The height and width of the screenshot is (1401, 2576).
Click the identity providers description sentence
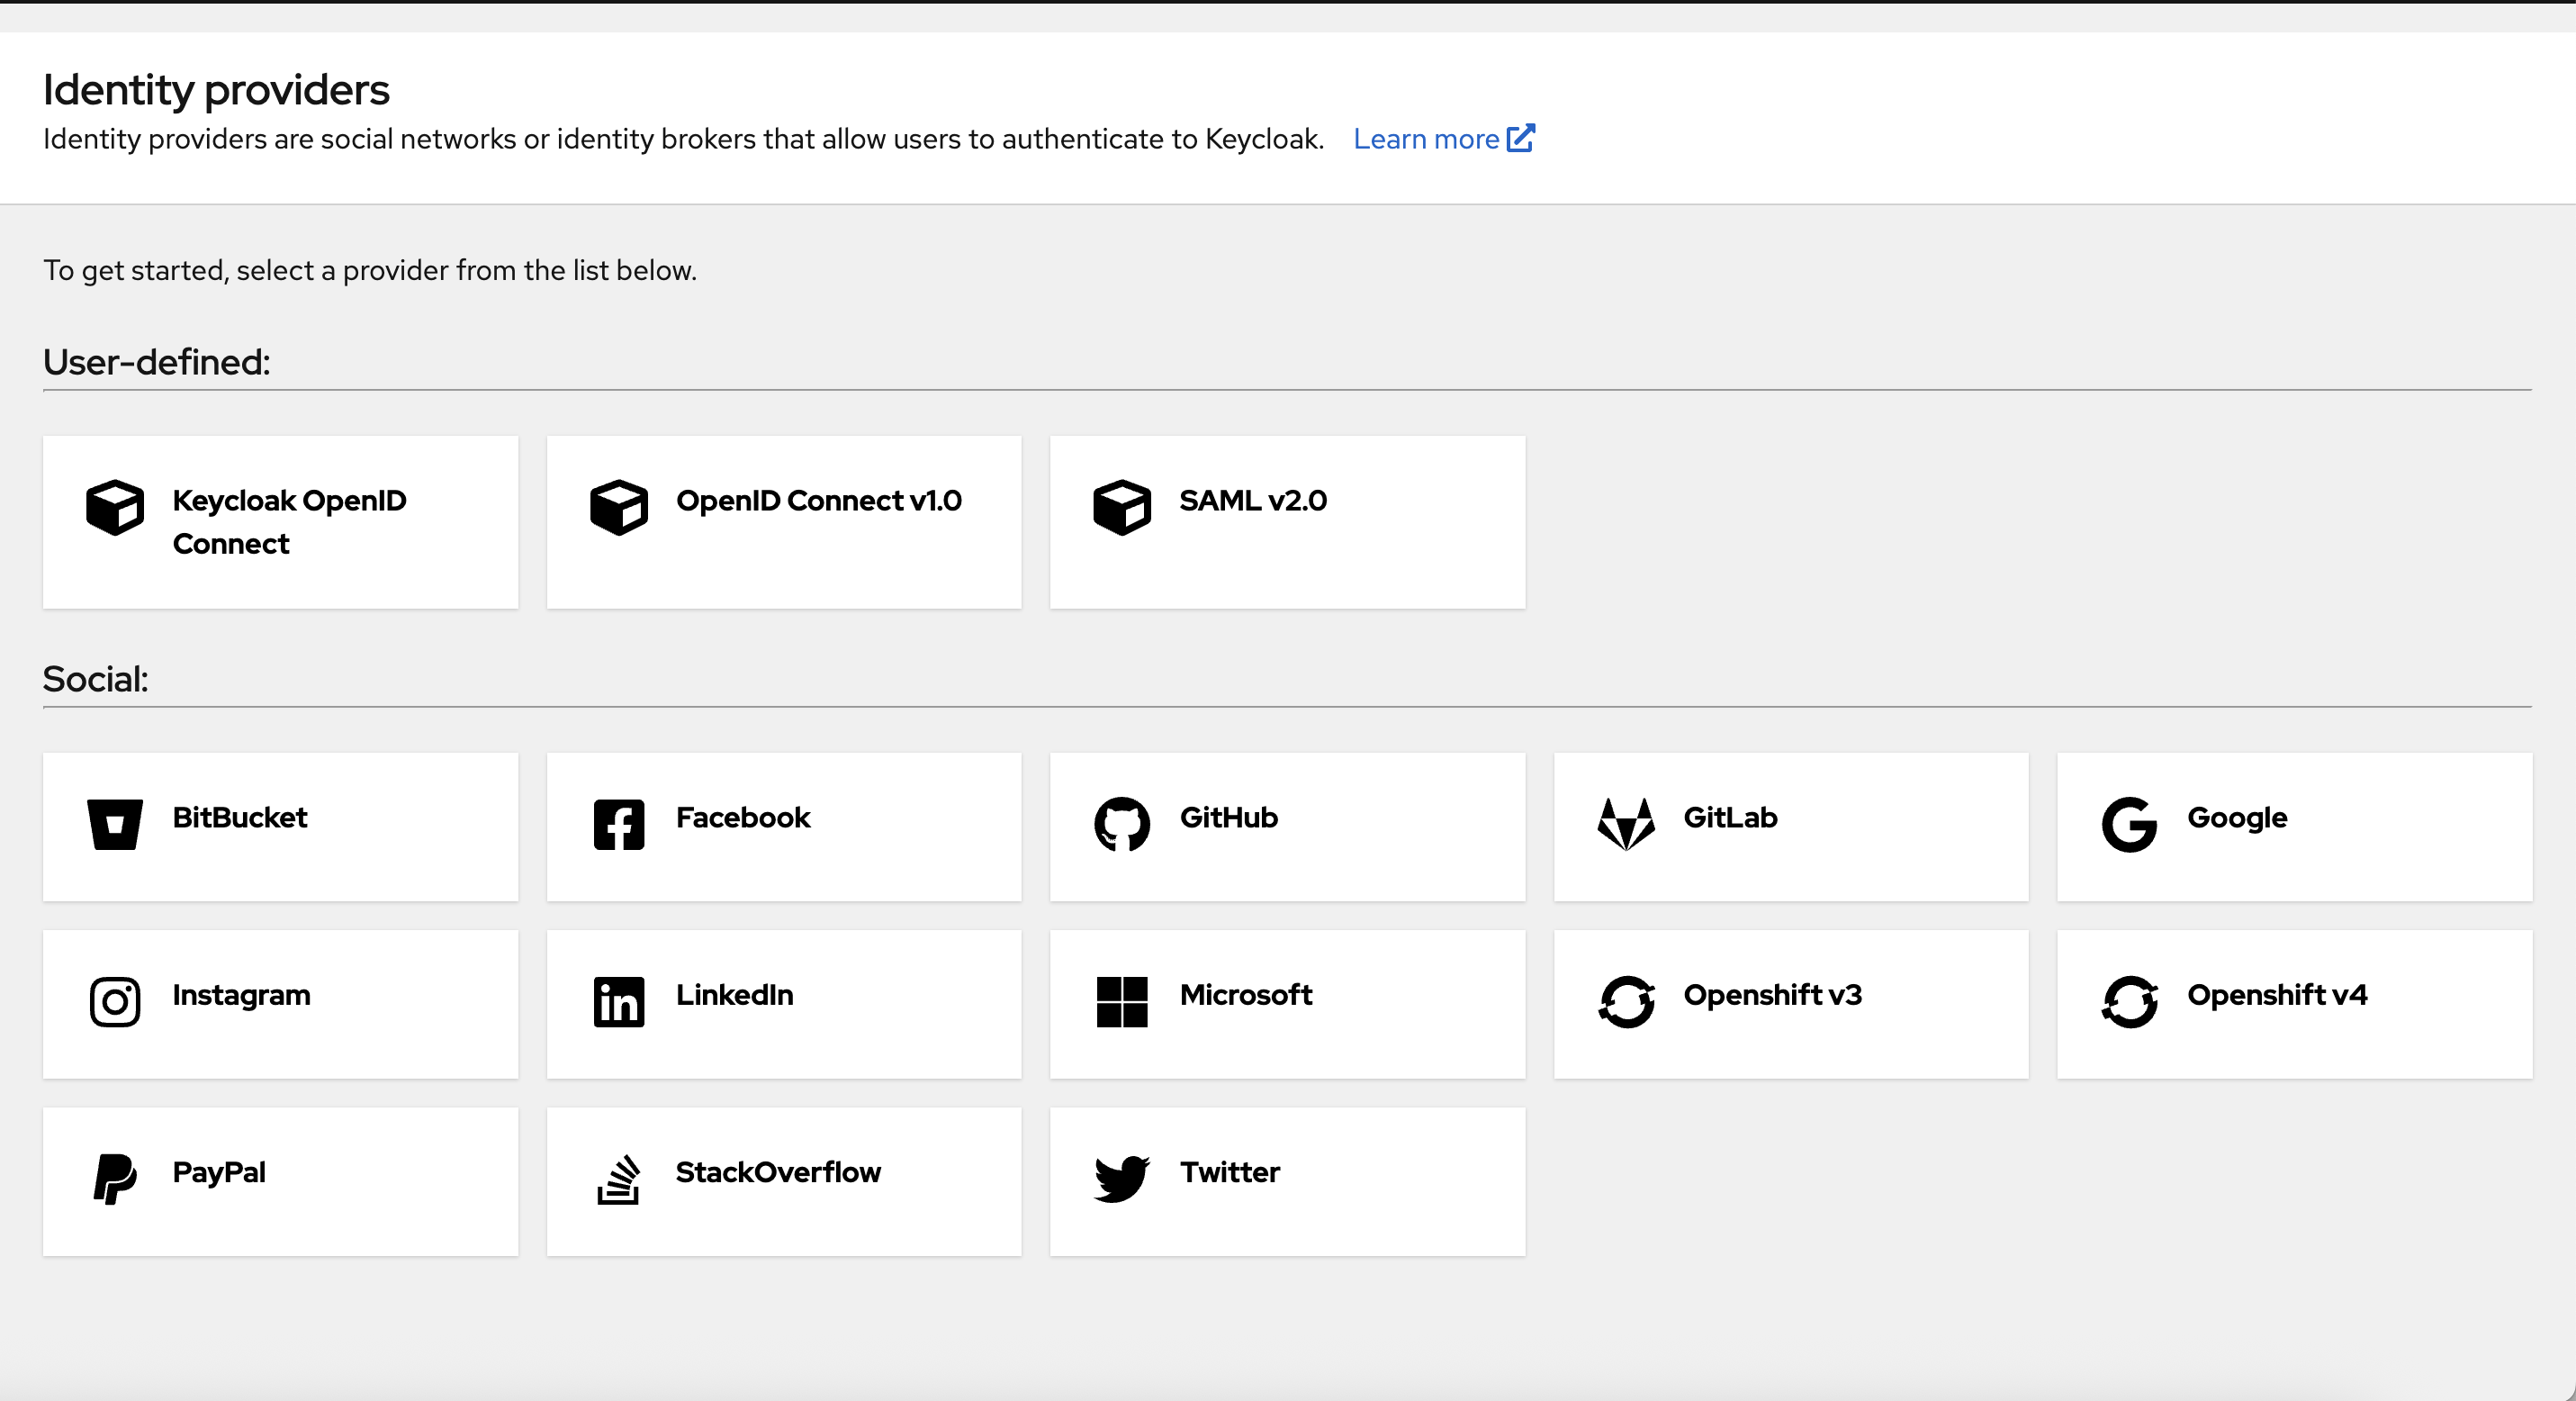pyautogui.click(x=683, y=139)
